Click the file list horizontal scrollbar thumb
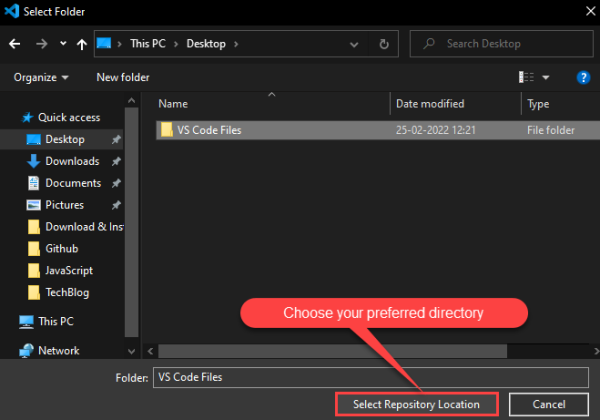 click(333, 351)
